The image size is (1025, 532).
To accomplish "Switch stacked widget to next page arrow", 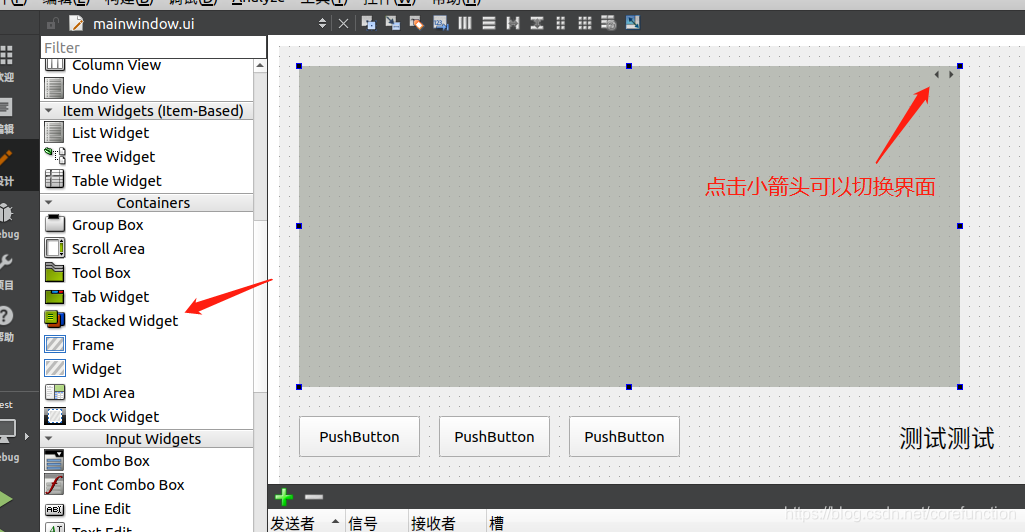I will (x=951, y=75).
